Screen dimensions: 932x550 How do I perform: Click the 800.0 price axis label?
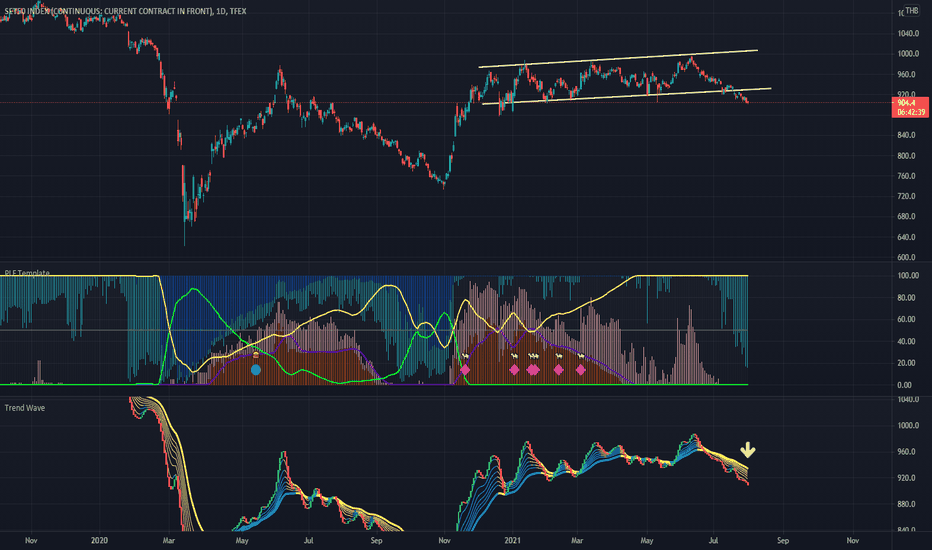(x=906, y=156)
